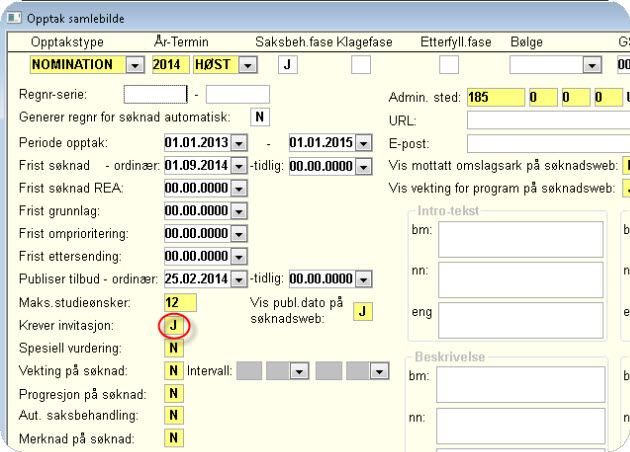The height and width of the screenshot is (452, 630).
Task: Click second Regnr-serie input field
Action: [238, 95]
